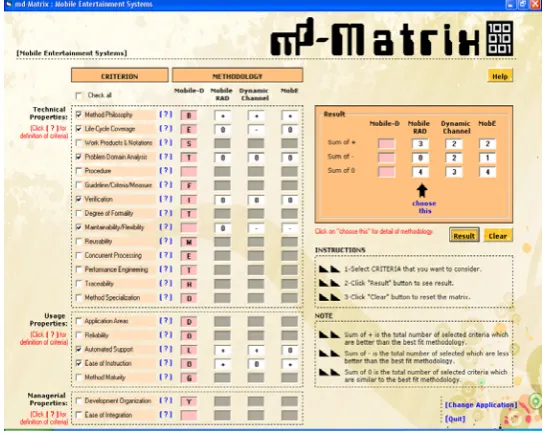The width and height of the screenshot is (543, 434).
Task: Enable Development Organization checkbox
Action: coord(79,401)
